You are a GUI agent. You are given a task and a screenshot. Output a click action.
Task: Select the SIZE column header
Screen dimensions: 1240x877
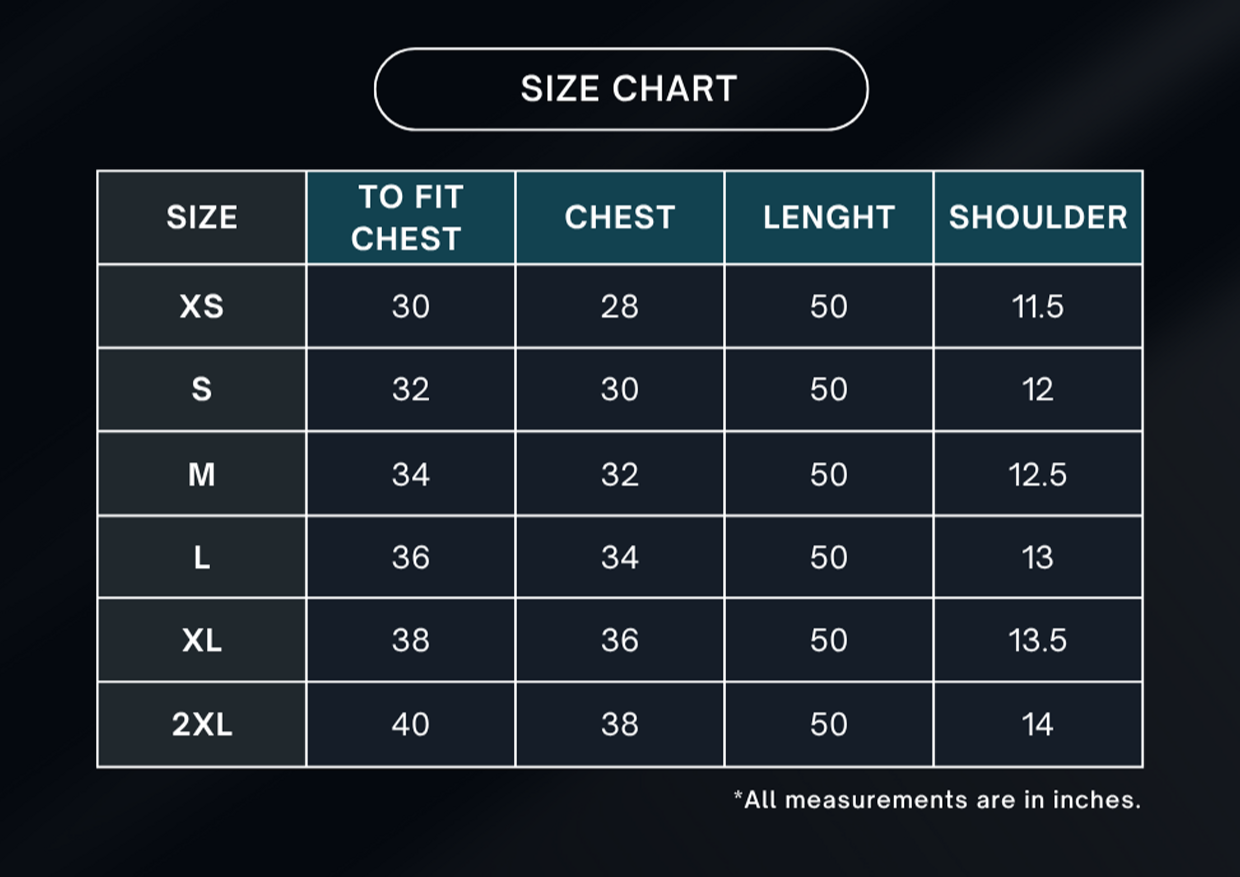pos(202,218)
